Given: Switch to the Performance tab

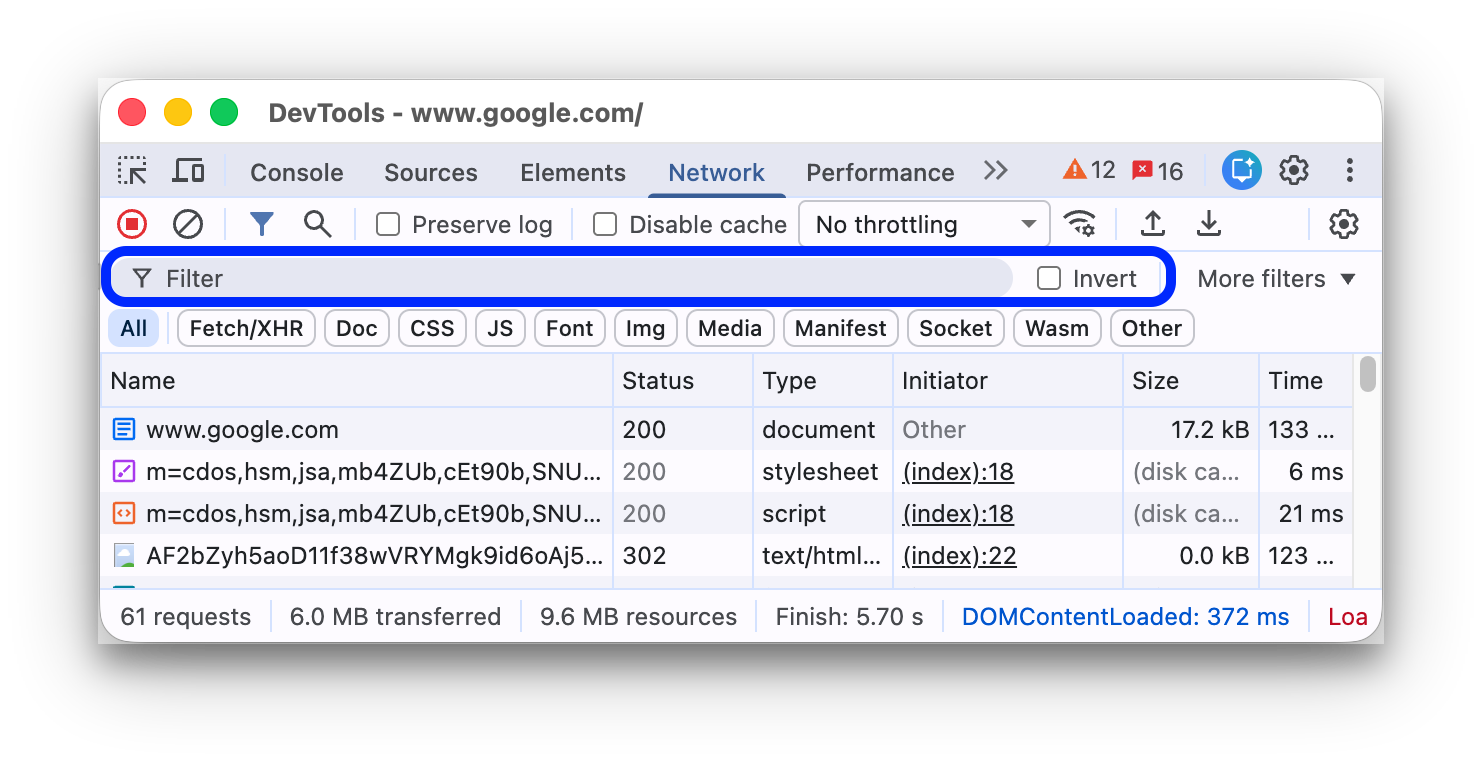Looking at the screenshot, I should point(880,173).
